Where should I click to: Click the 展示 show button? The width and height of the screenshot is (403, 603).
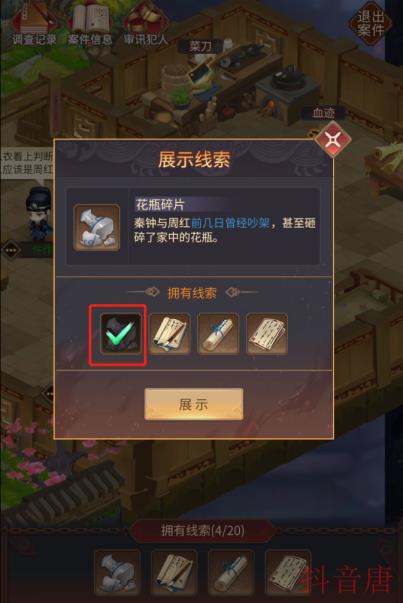click(x=193, y=404)
